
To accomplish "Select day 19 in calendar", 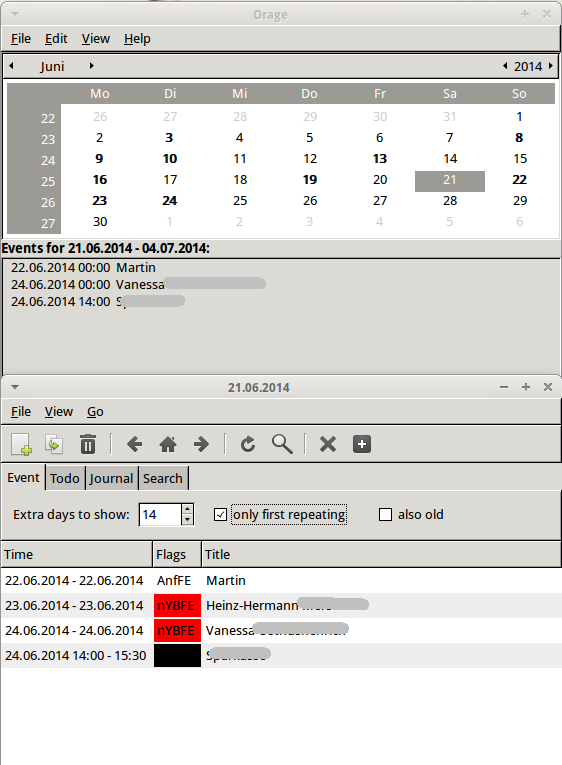I will [x=310, y=180].
